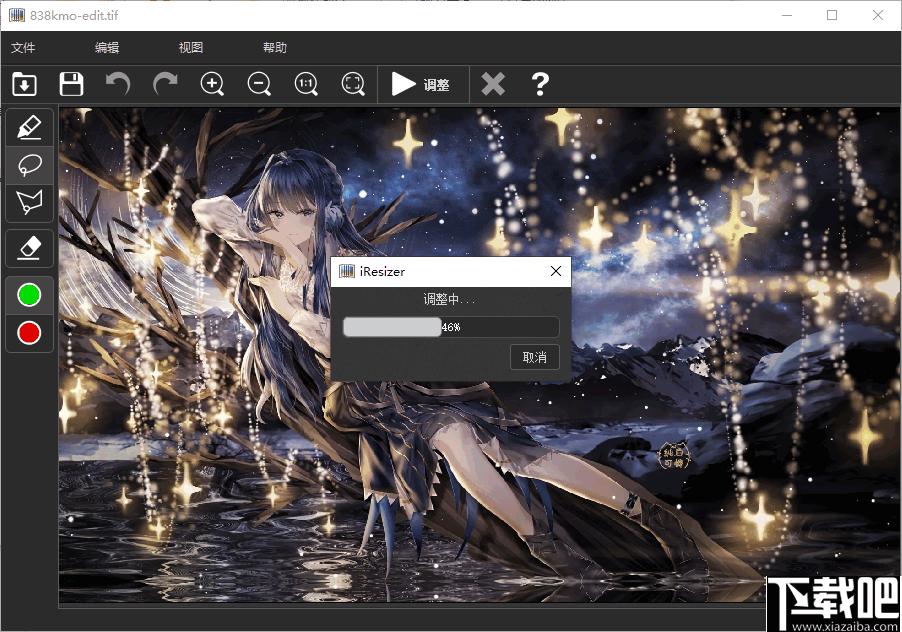Image resolution: width=902 pixels, height=632 pixels.
Task: Start resizing with the 调整 play button
Action: [x=421, y=85]
